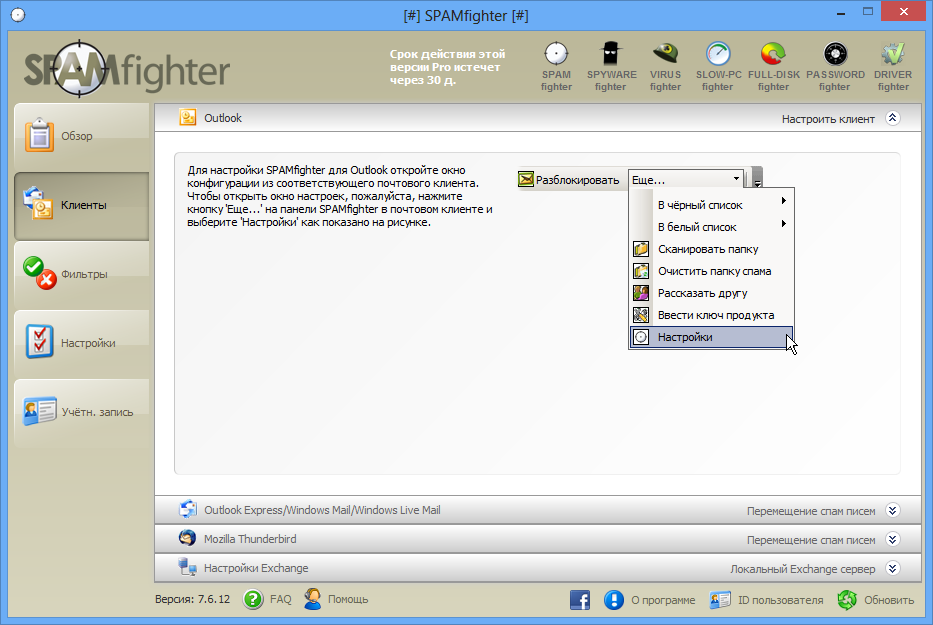Expand Настройки Exchange section chevron
Viewport: 933px width, 625px height.
(892, 568)
